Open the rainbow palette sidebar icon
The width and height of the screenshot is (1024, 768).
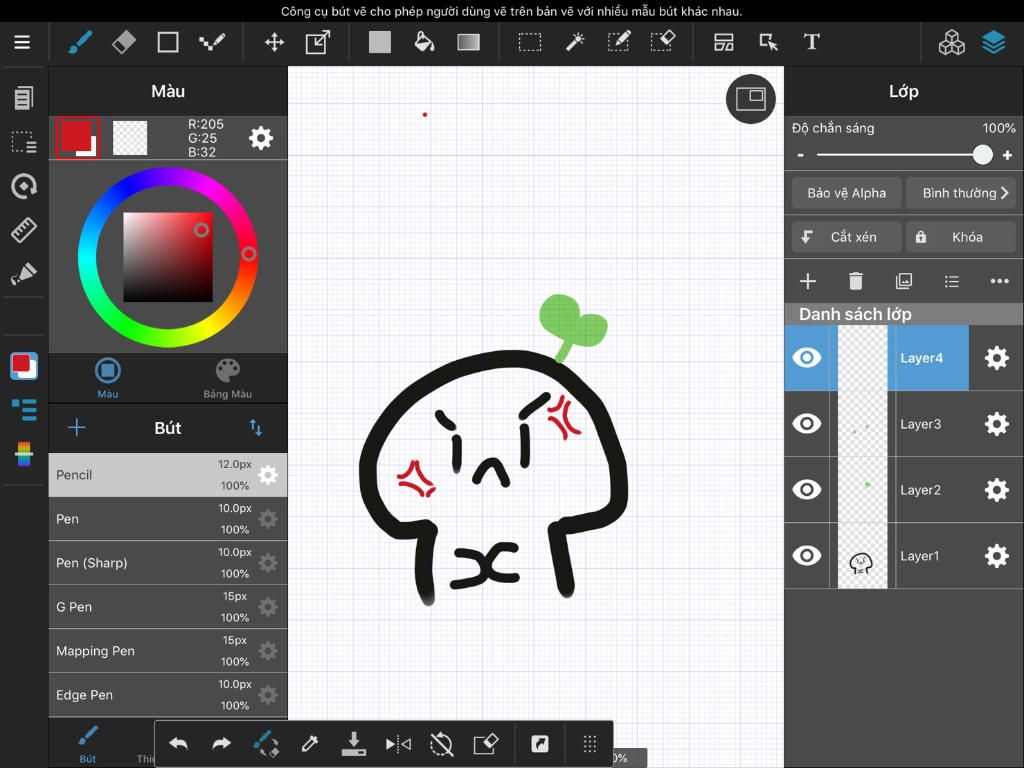pyautogui.click(x=24, y=454)
